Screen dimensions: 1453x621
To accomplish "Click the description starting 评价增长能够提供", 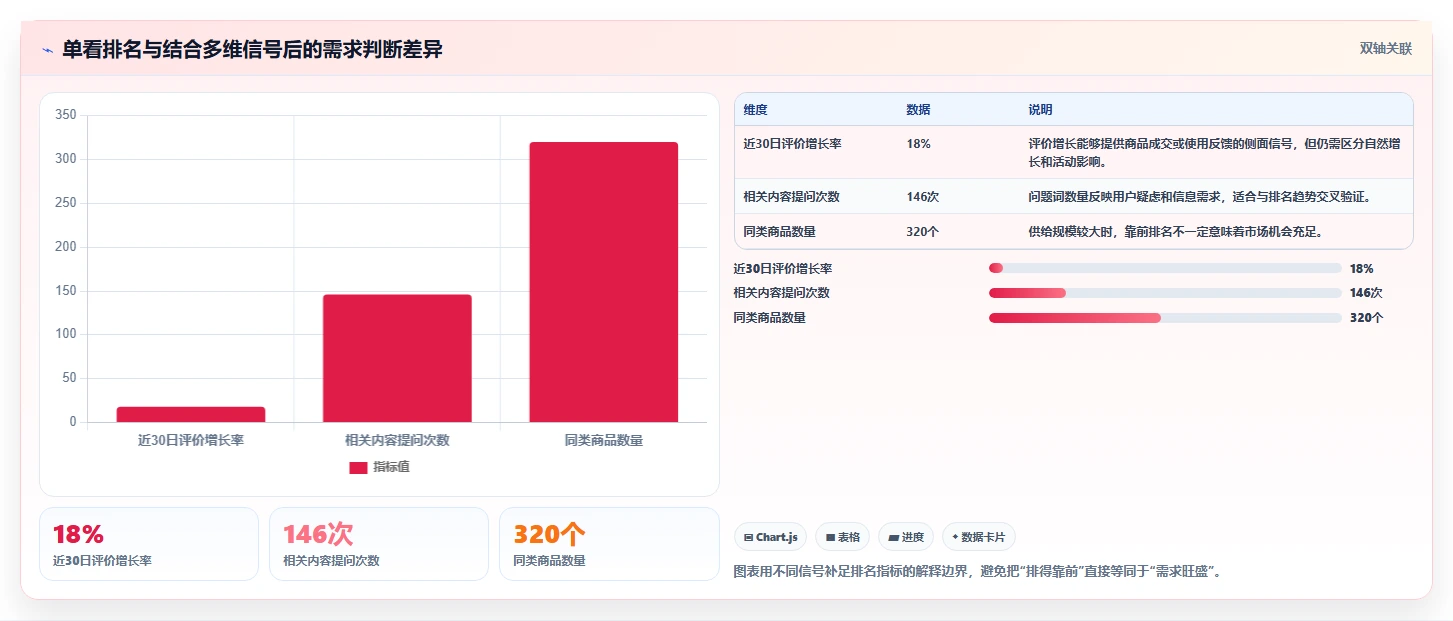I will point(1214,153).
